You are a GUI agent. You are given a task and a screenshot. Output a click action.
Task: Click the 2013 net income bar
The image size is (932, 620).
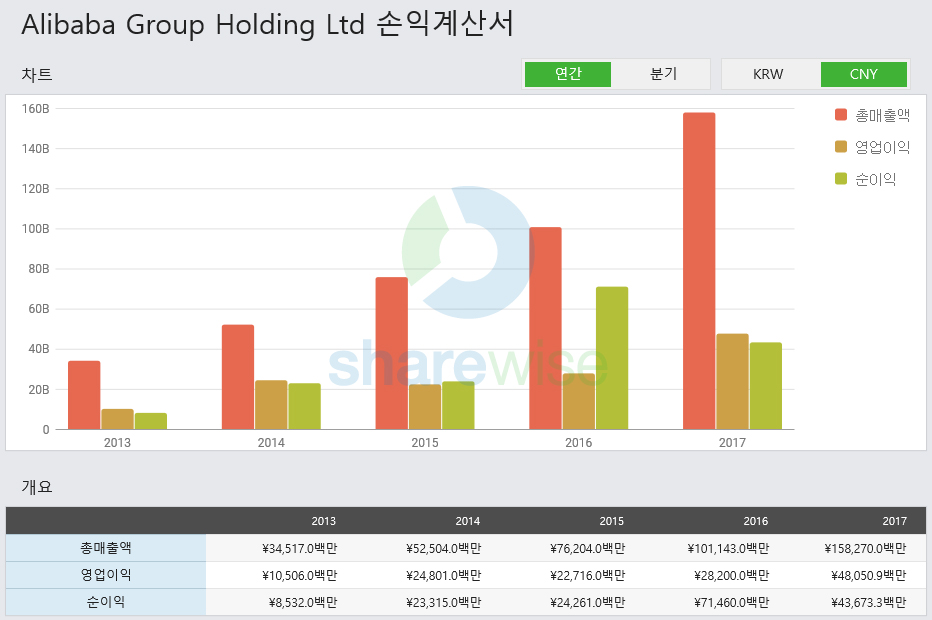tap(151, 421)
